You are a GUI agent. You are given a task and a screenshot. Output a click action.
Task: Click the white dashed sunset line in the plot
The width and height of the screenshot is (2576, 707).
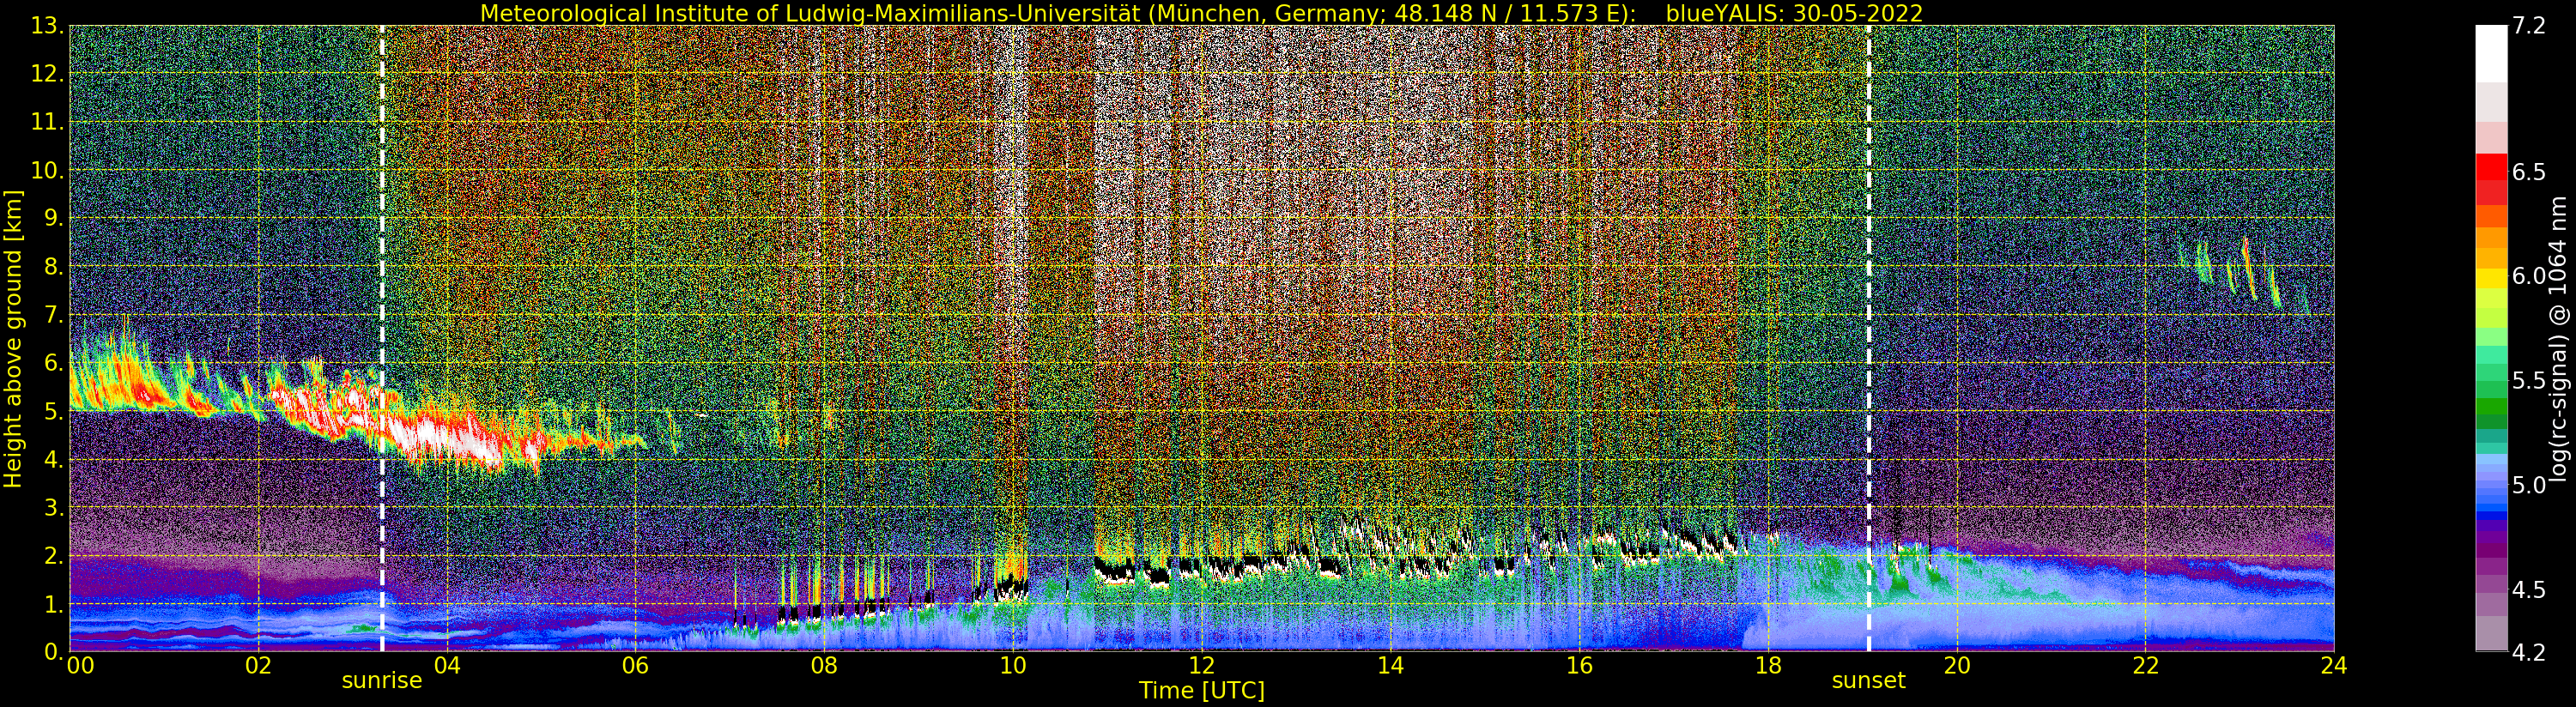[x=1868, y=338]
